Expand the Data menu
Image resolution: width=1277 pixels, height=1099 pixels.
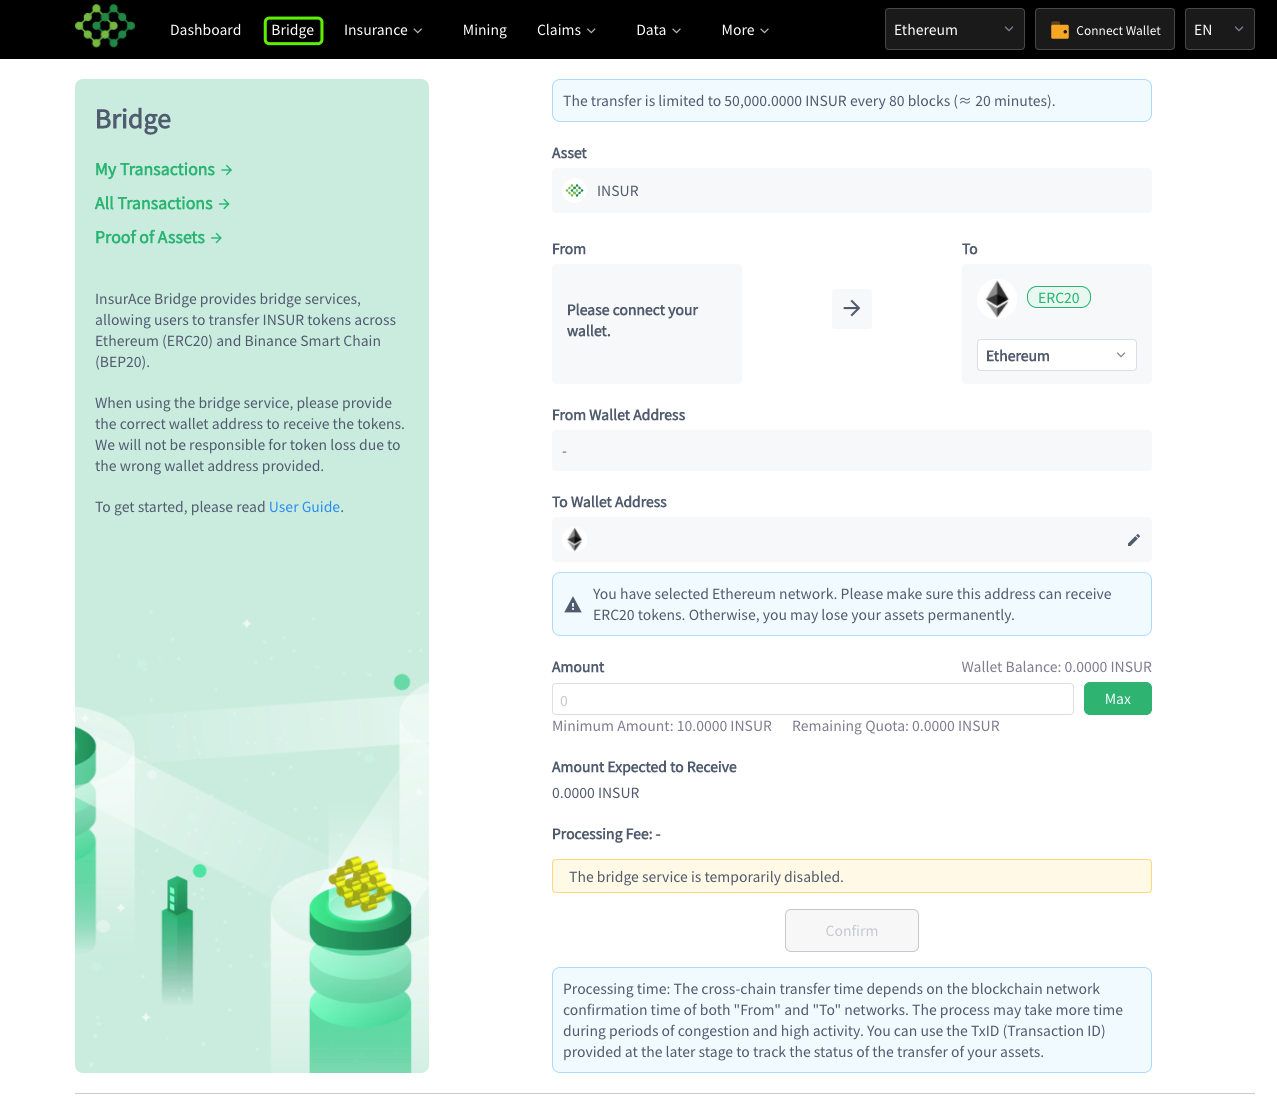tap(658, 30)
